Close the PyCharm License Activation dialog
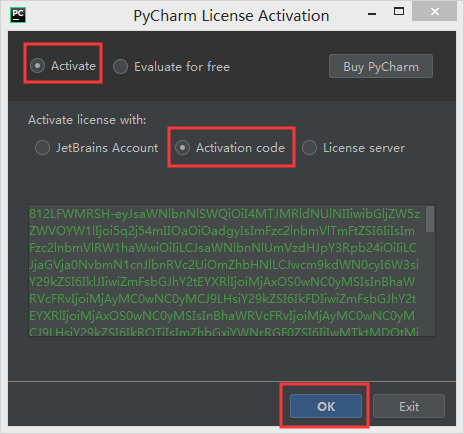 coord(434,12)
